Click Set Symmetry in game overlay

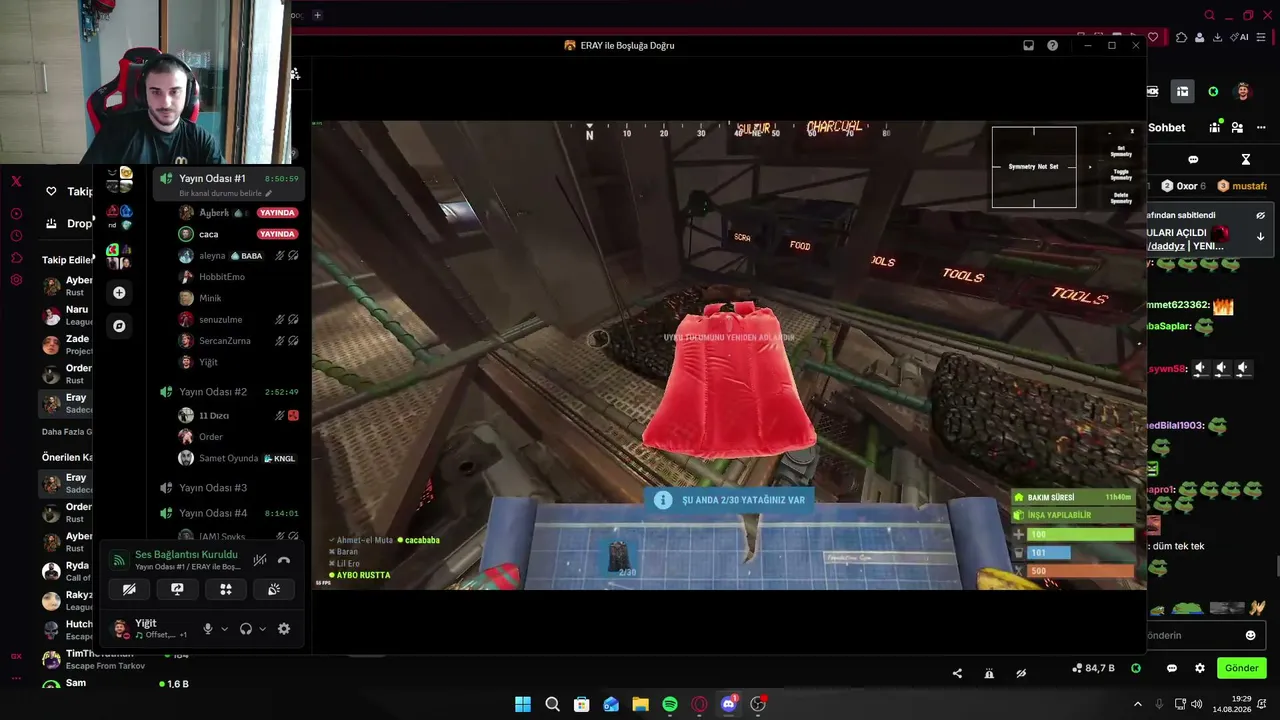click(x=1121, y=151)
